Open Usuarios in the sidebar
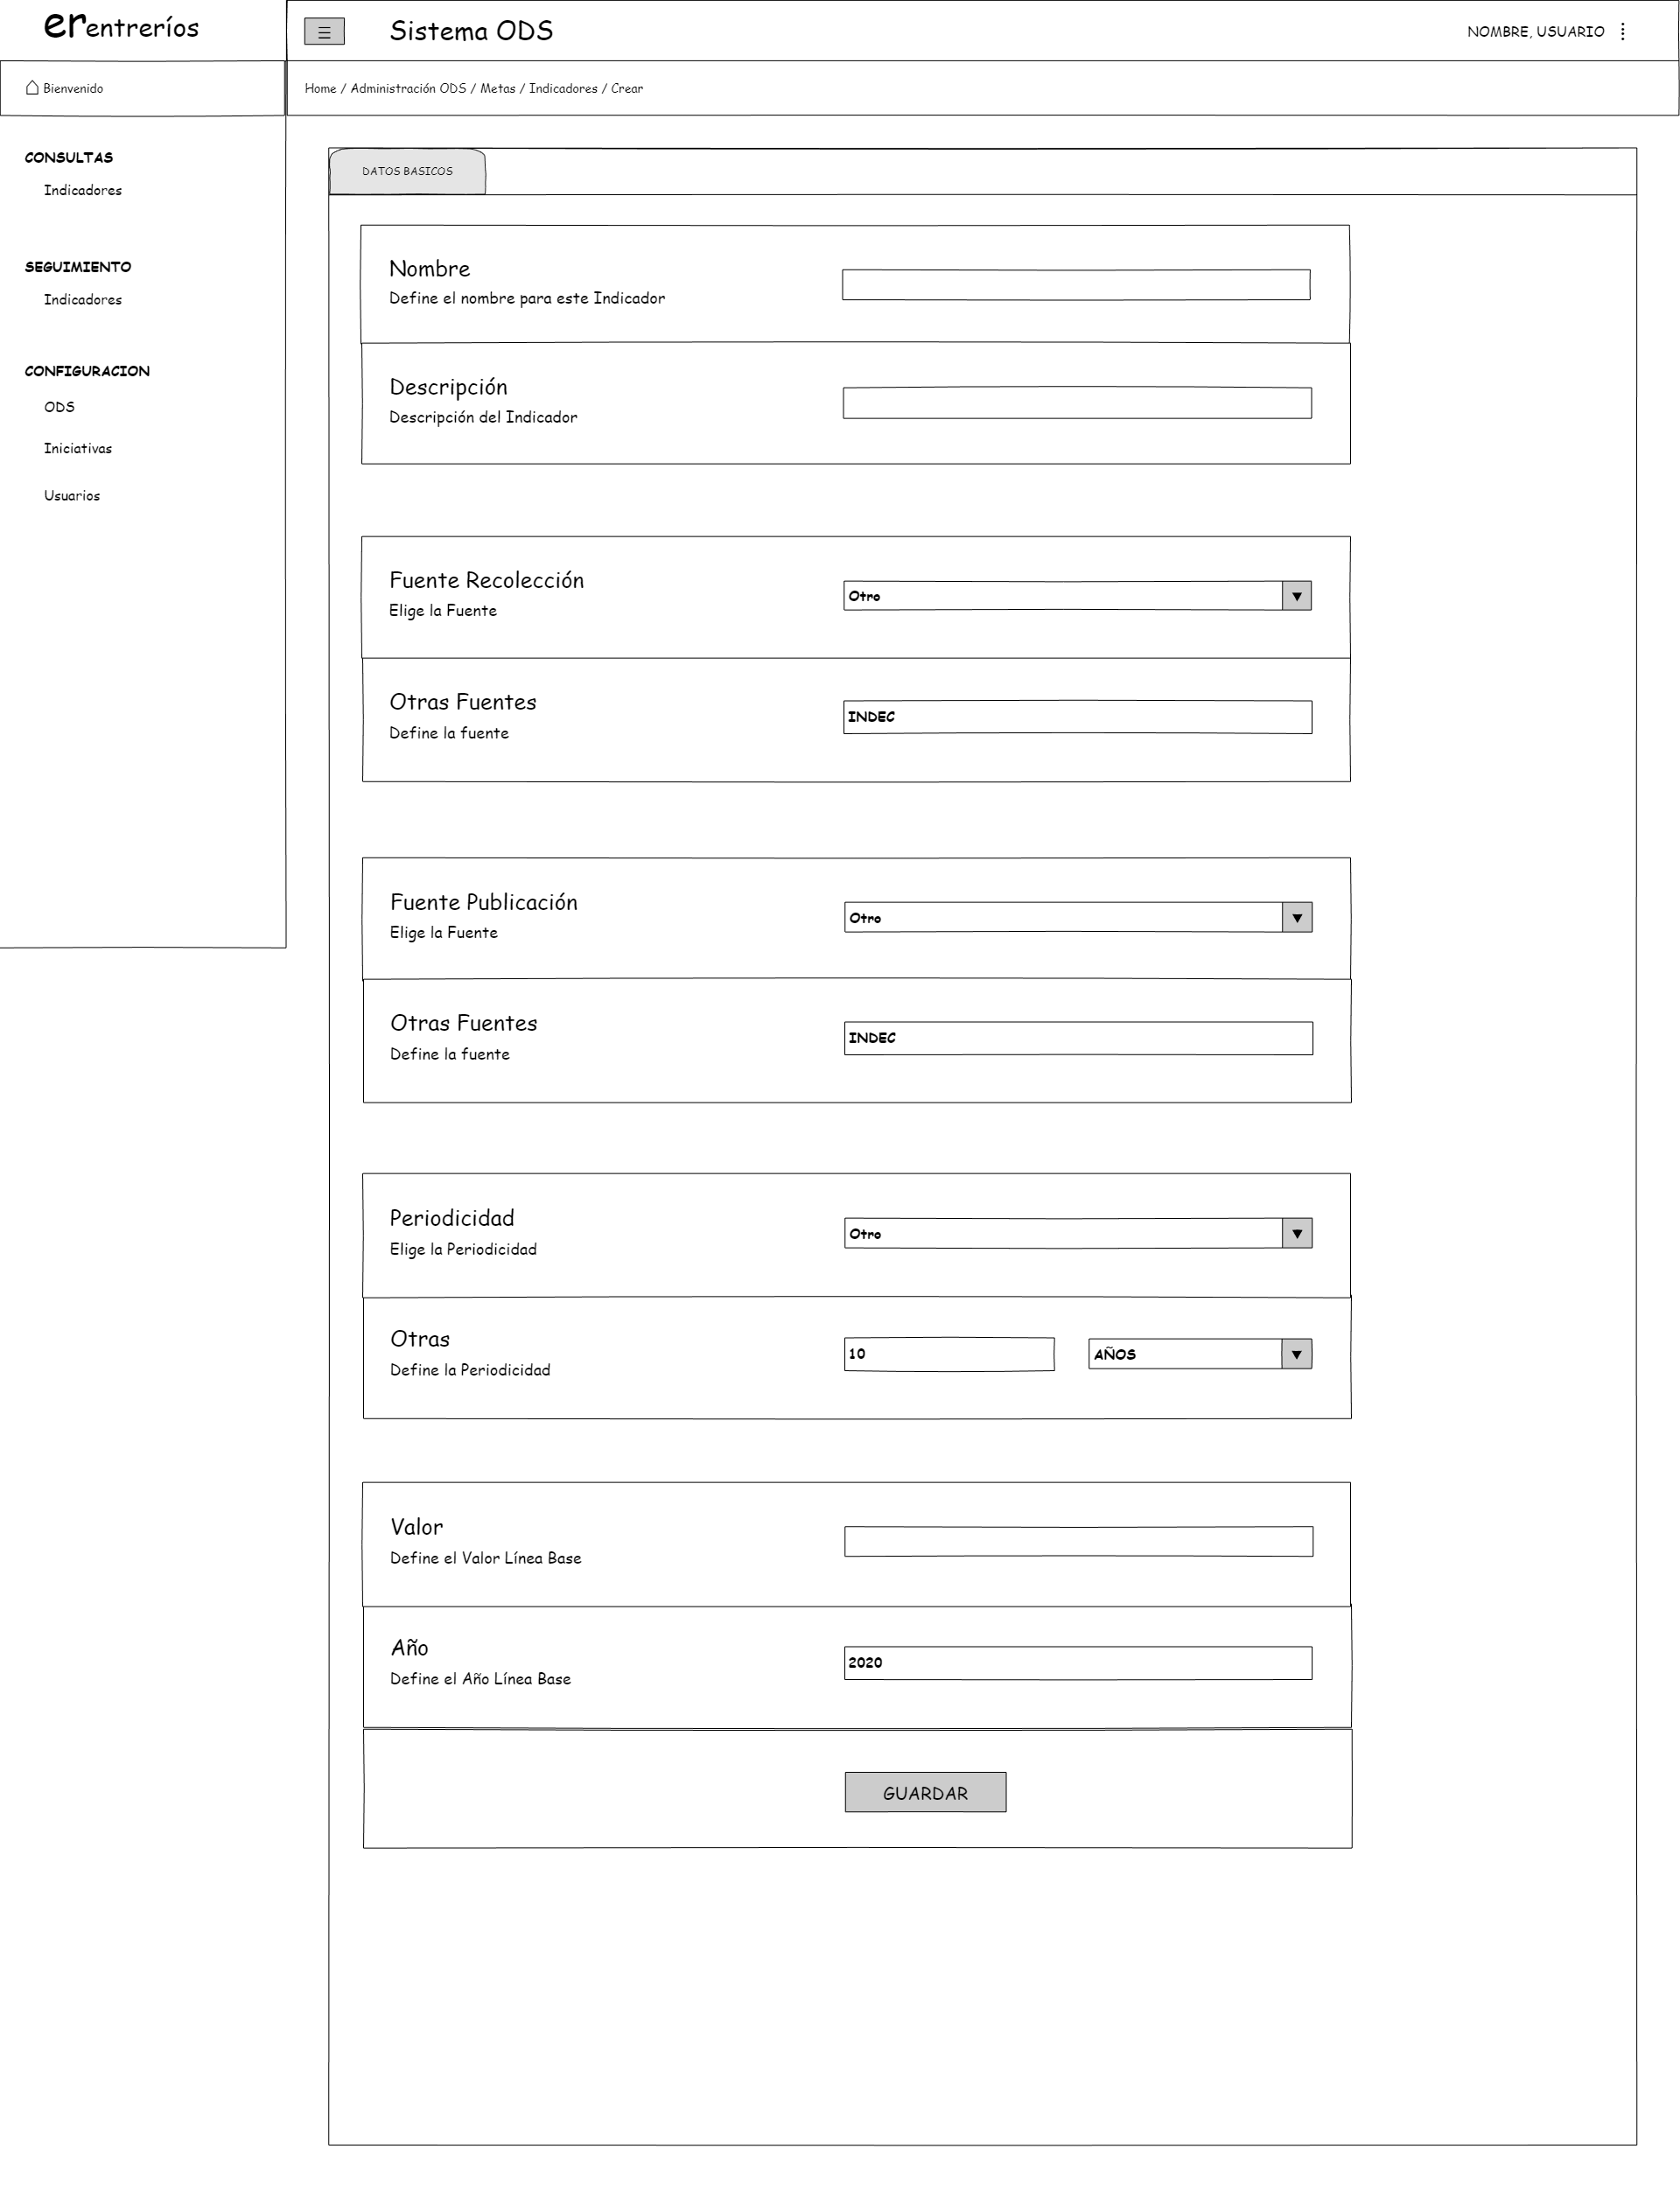Image resolution: width=1680 pixels, height=2205 pixels. [72, 495]
